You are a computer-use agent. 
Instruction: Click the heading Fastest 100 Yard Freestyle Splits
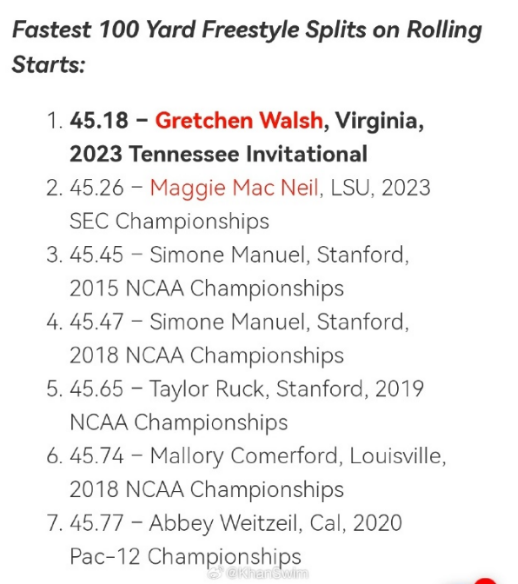(247, 47)
